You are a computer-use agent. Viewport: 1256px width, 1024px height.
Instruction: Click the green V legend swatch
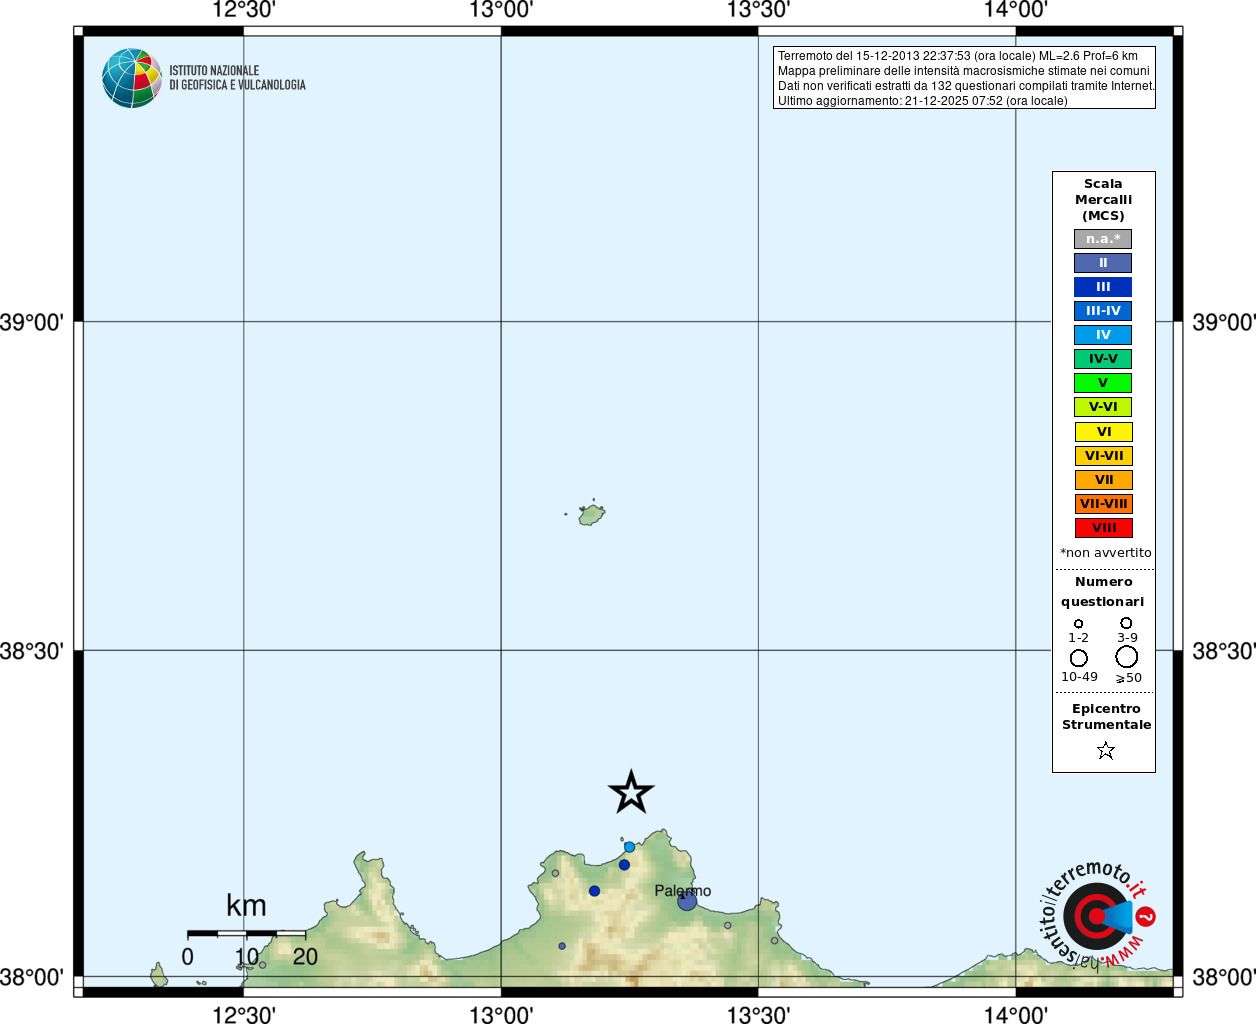pos(1103,383)
